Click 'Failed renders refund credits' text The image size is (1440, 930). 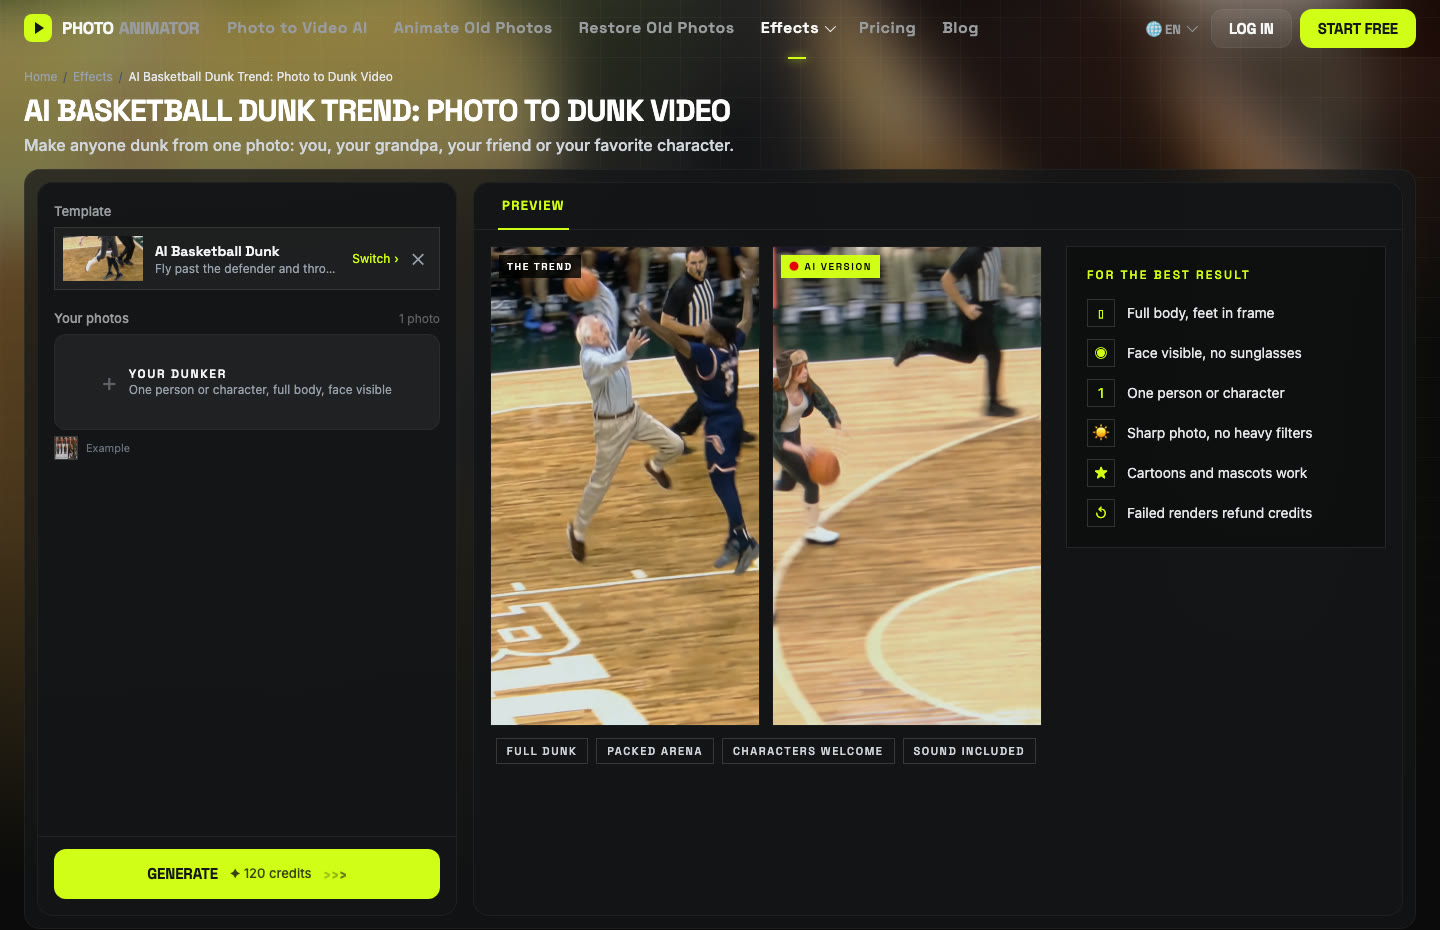pos(1219,513)
